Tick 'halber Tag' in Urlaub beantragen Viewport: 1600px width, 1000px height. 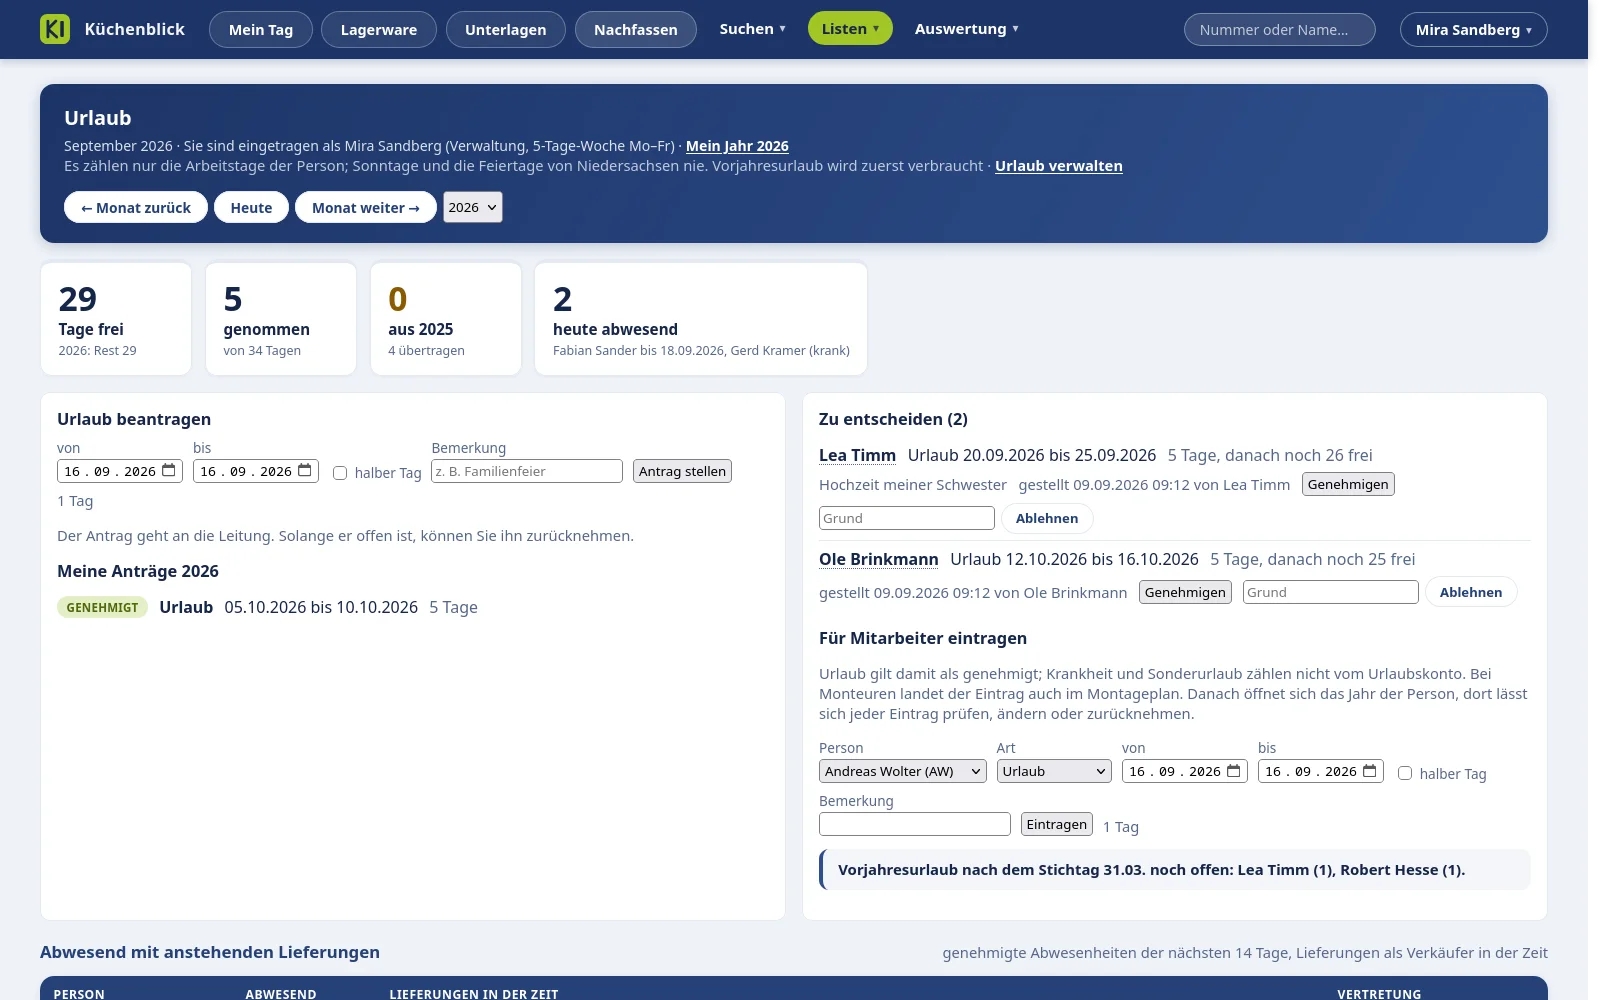tap(340, 473)
